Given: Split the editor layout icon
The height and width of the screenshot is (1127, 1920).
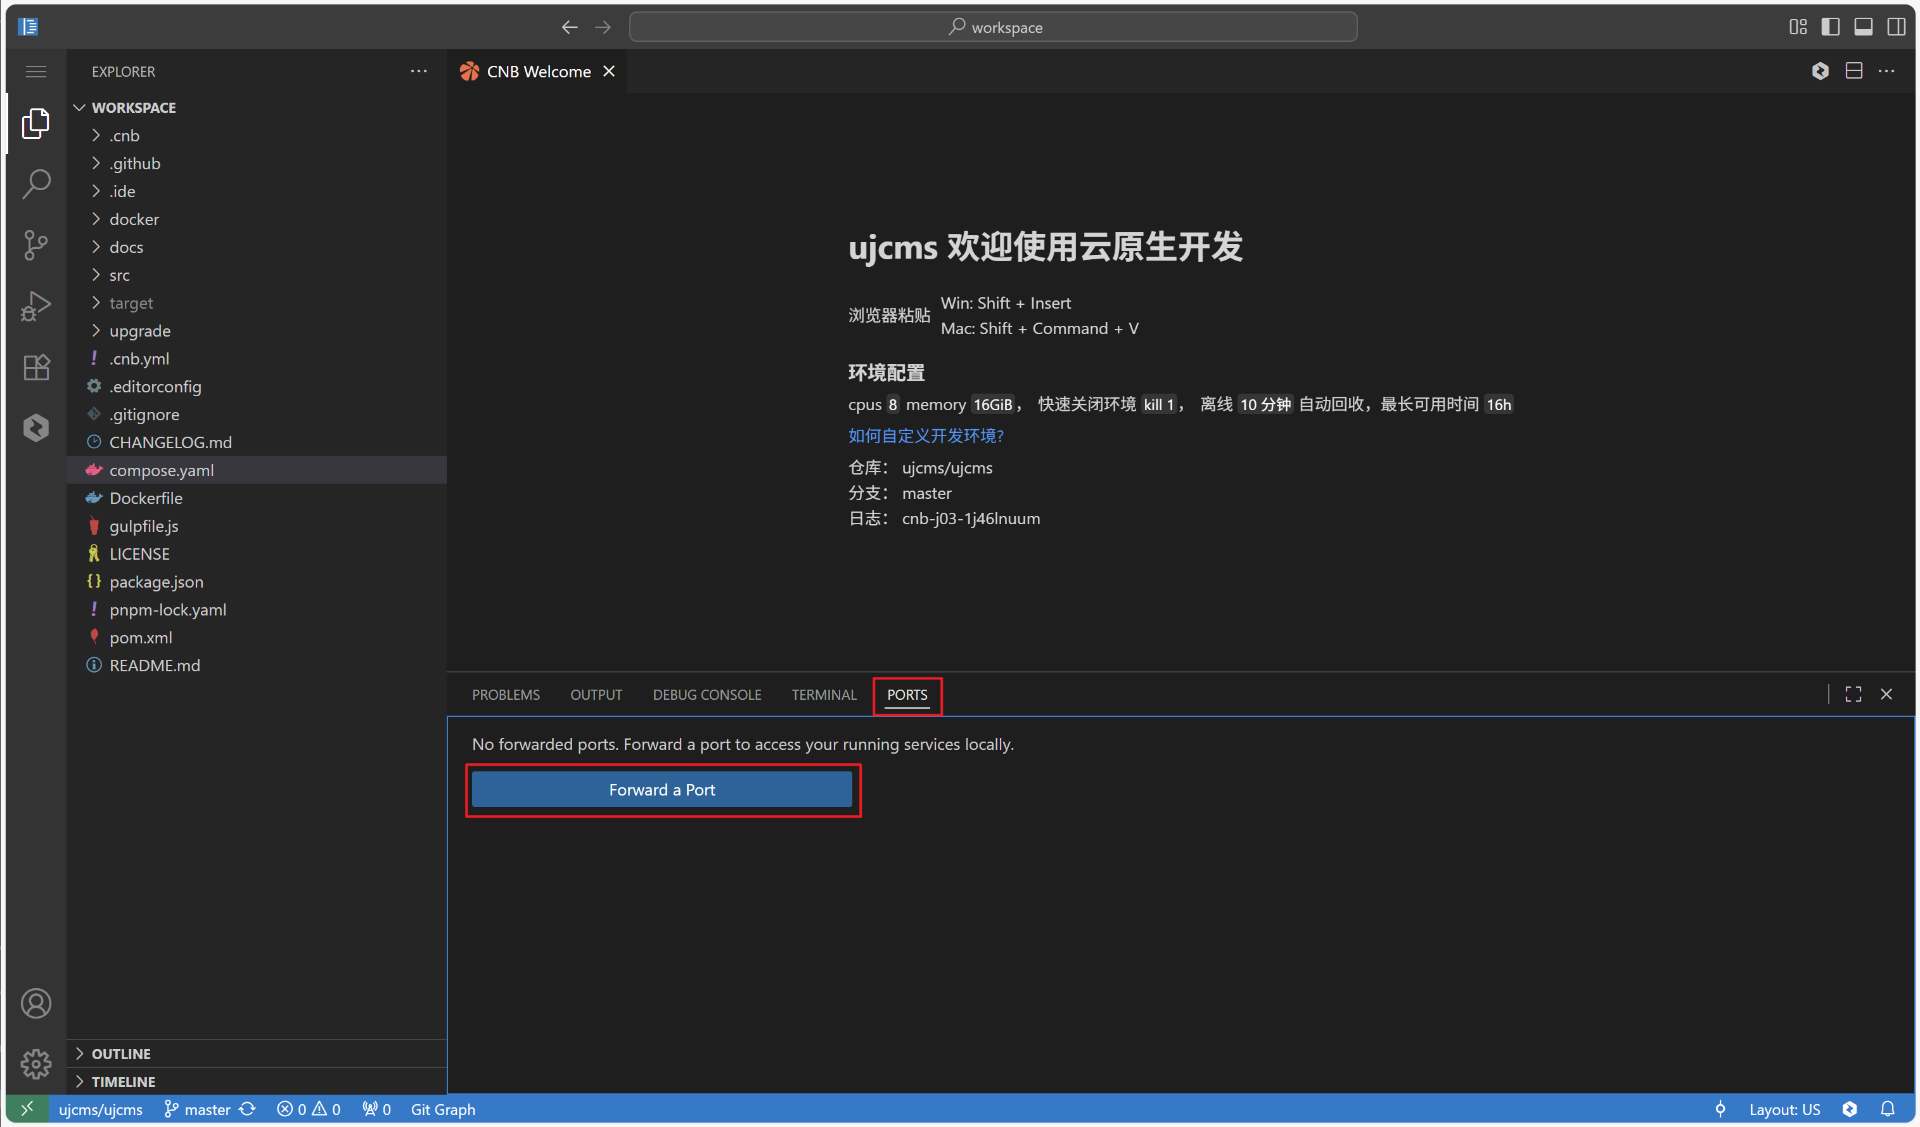Looking at the screenshot, I should pyautogui.click(x=1854, y=71).
